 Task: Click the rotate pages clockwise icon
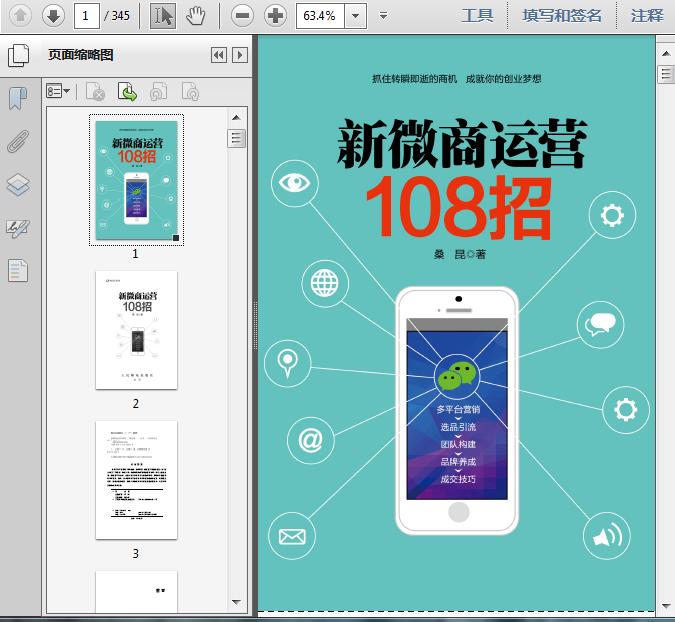[x=190, y=91]
